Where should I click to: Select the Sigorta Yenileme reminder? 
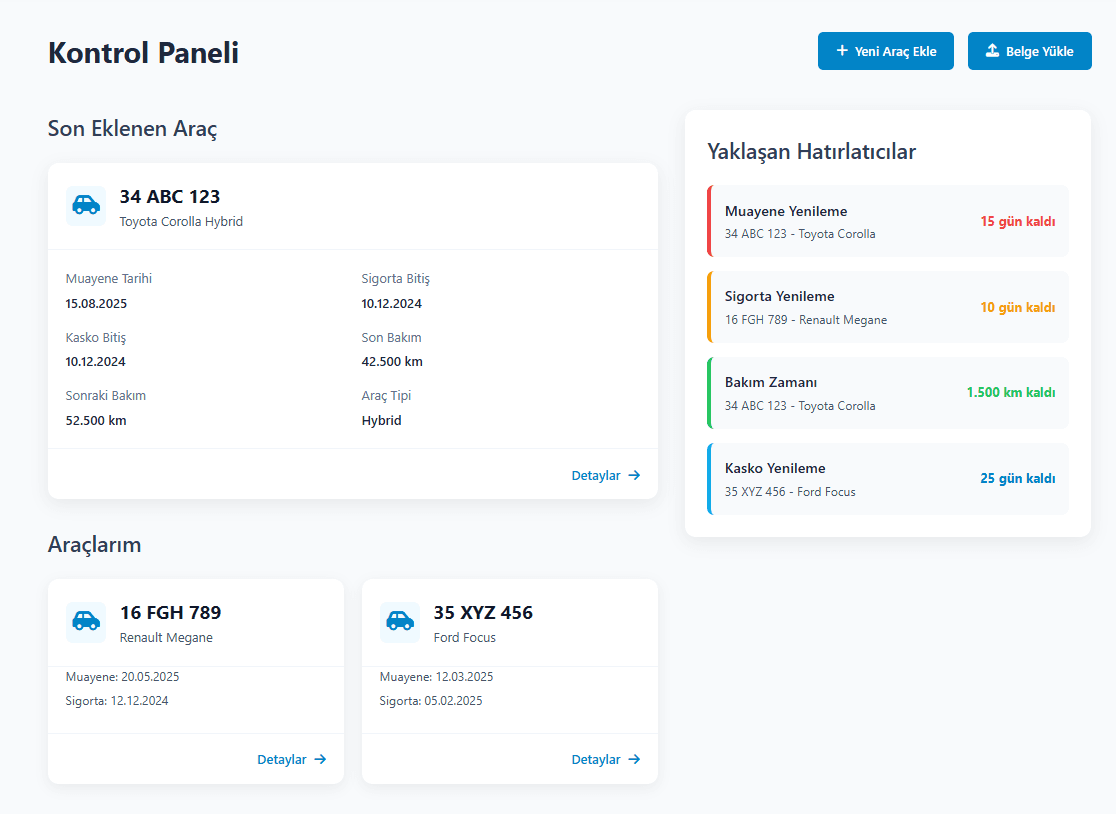tap(887, 306)
